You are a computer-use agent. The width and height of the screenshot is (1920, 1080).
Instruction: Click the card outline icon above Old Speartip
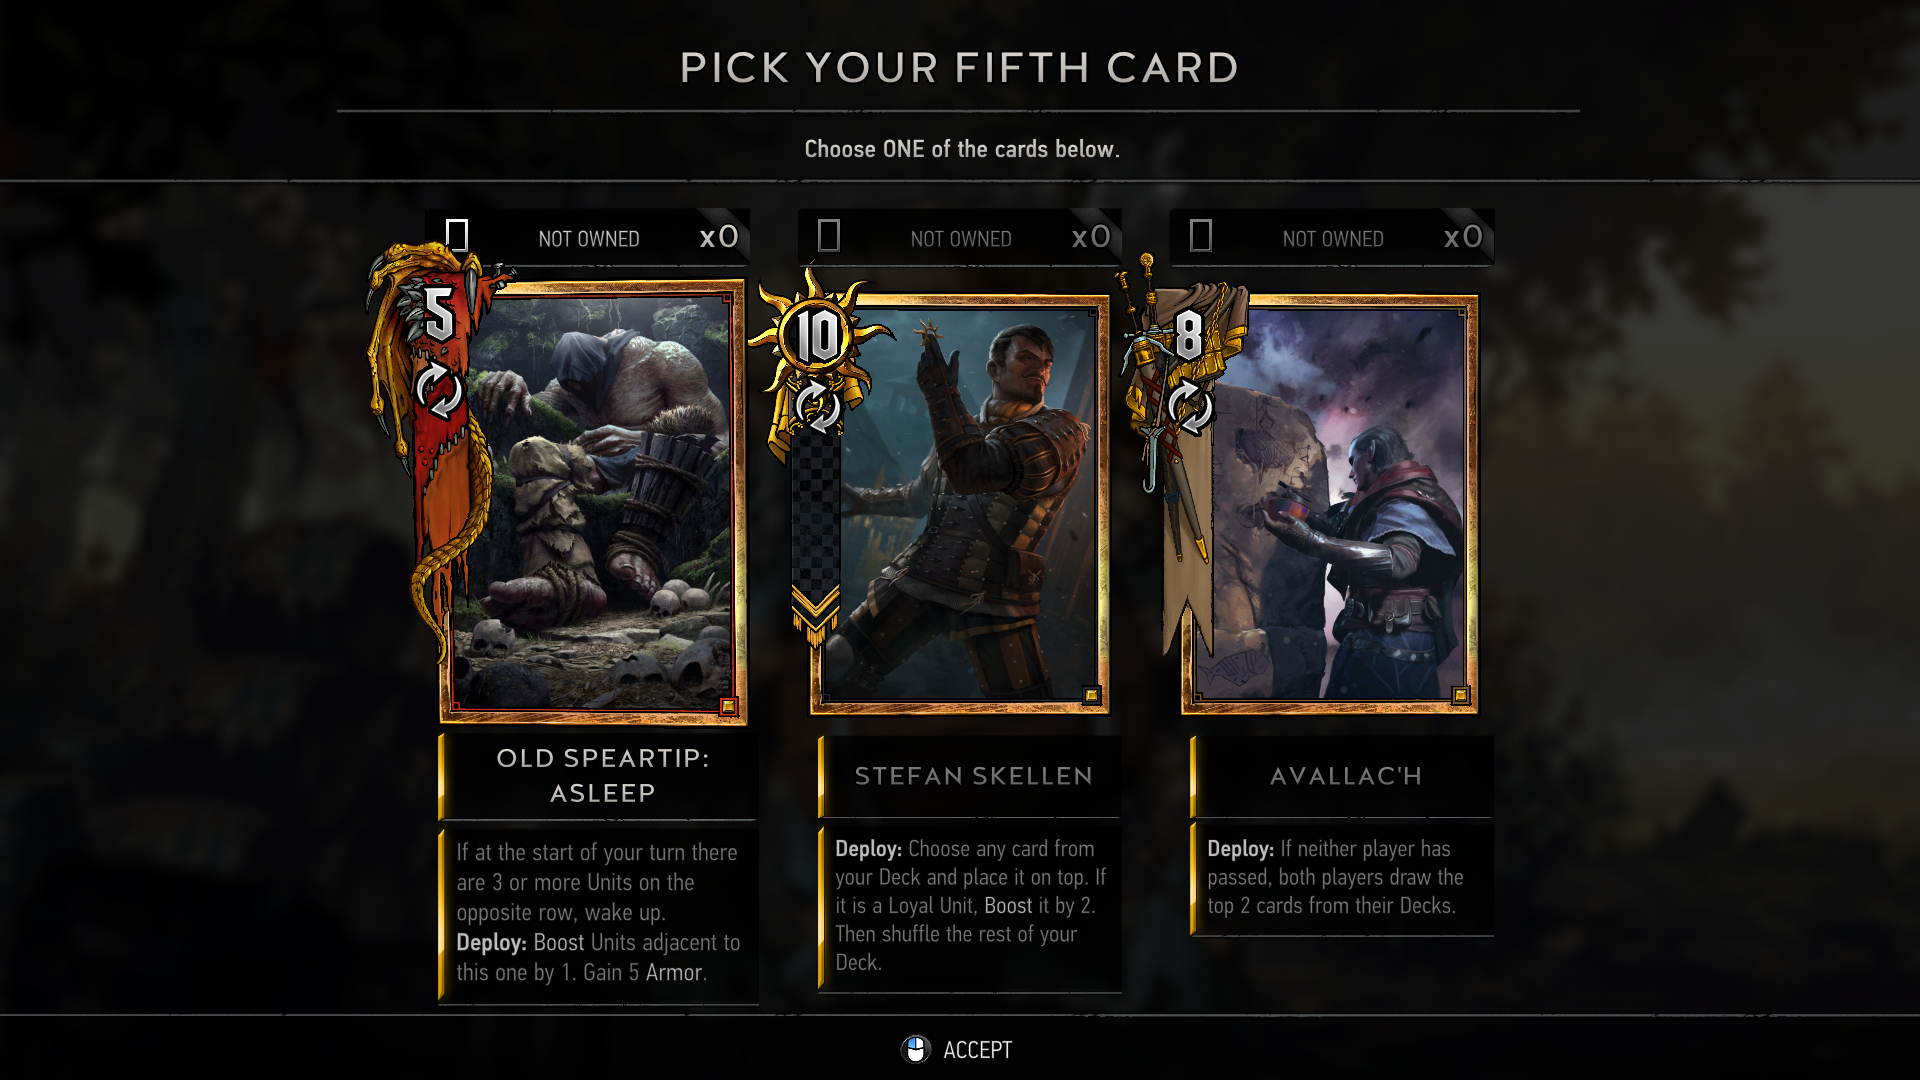point(457,236)
